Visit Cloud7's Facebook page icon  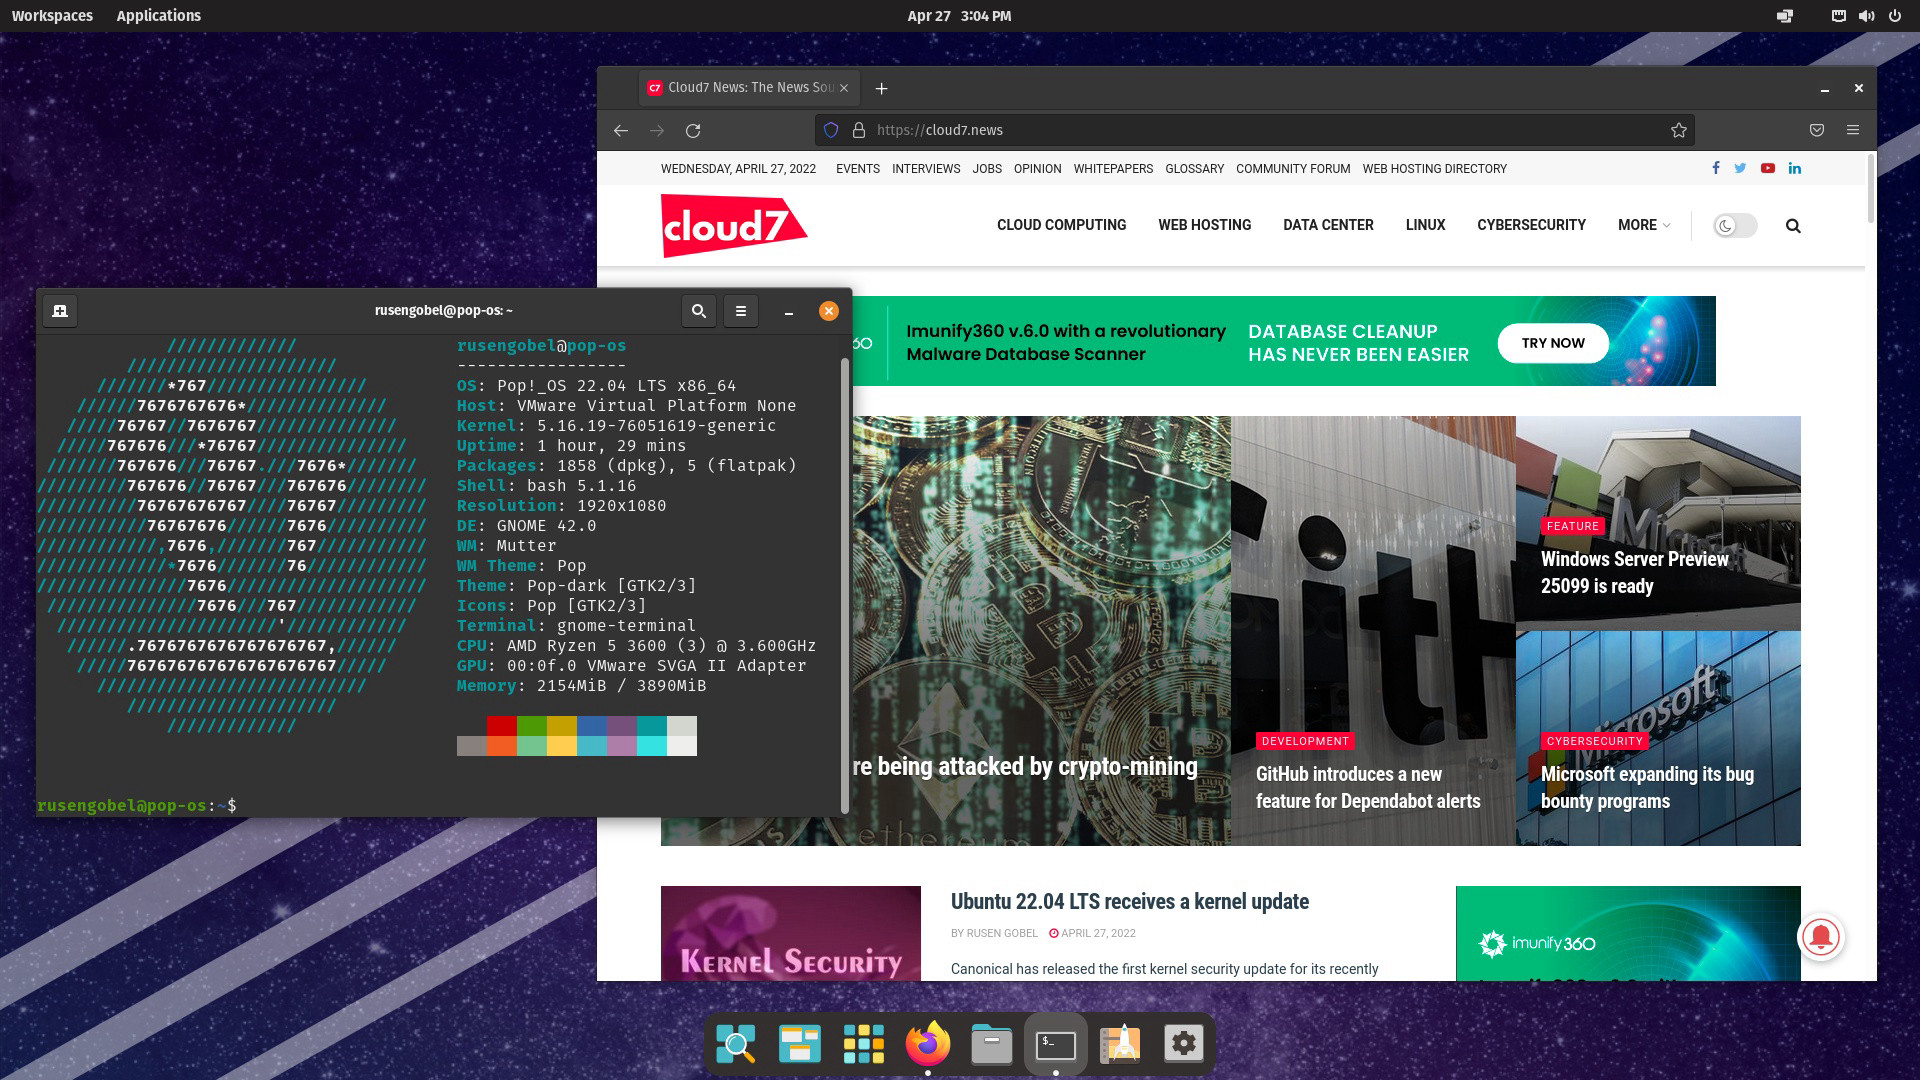tap(1716, 168)
